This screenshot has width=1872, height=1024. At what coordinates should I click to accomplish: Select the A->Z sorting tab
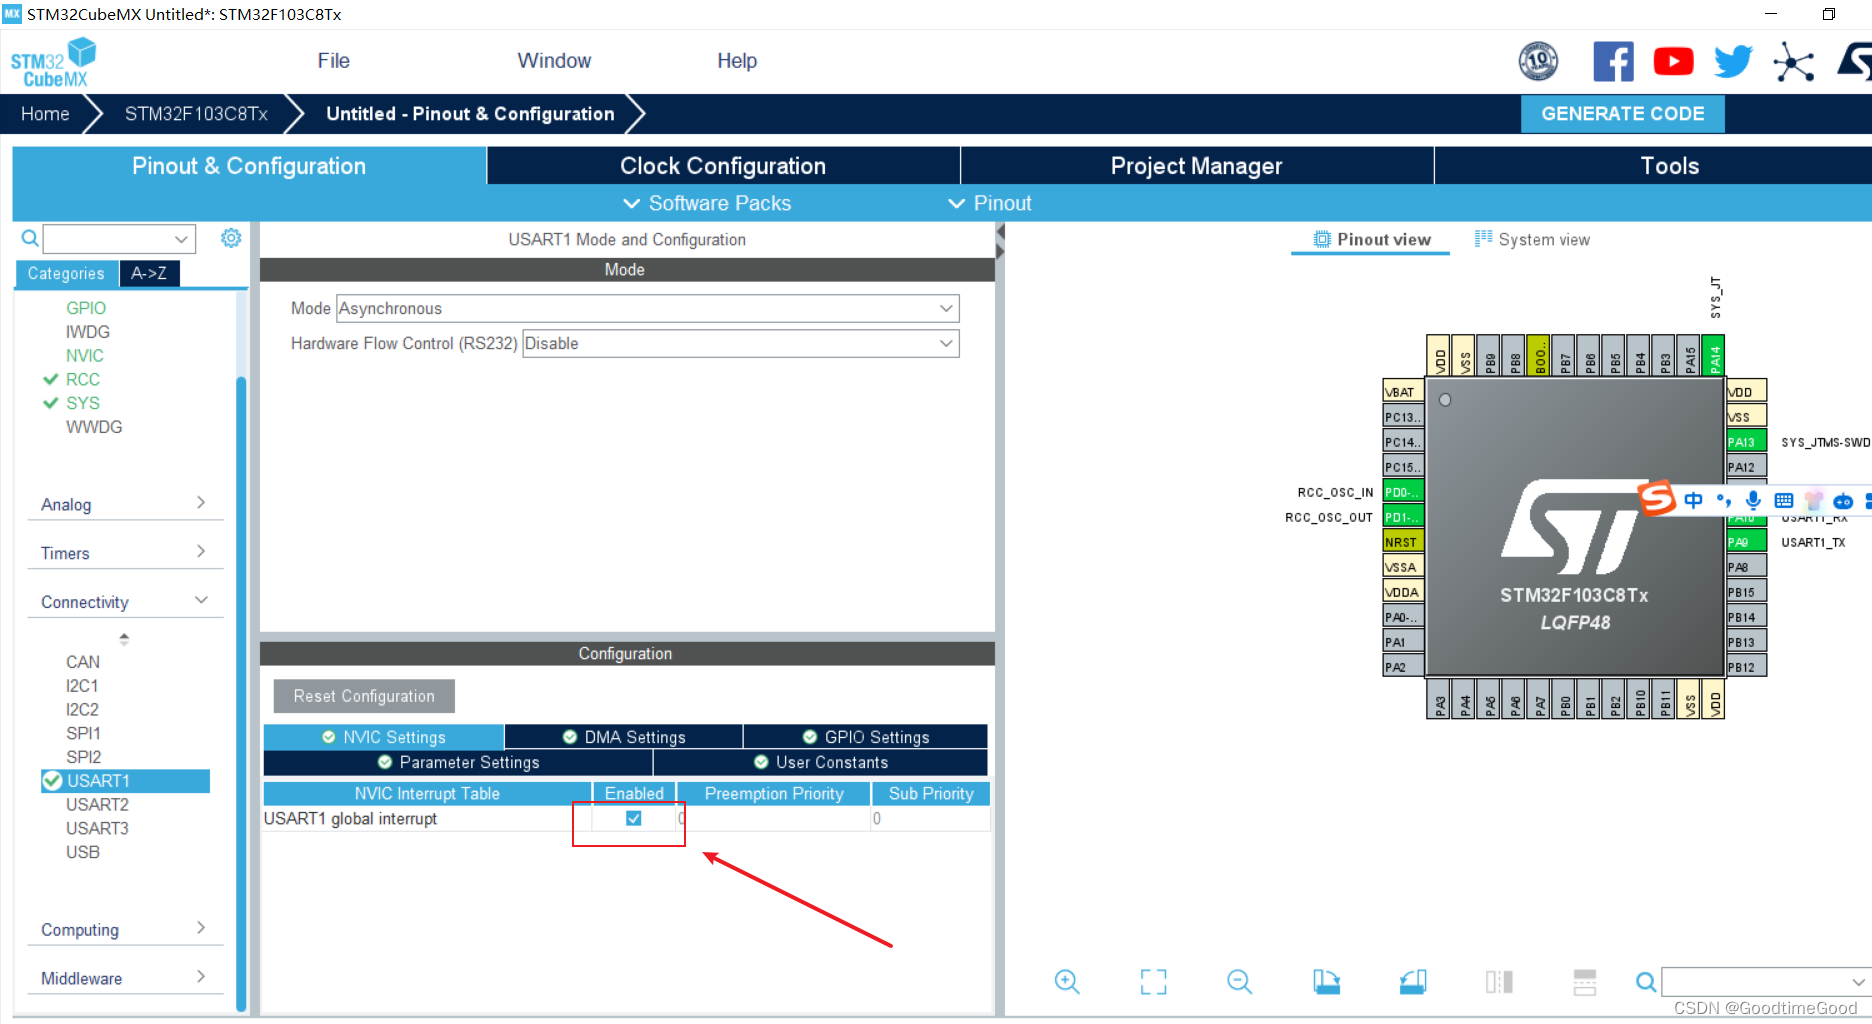(x=149, y=273)
